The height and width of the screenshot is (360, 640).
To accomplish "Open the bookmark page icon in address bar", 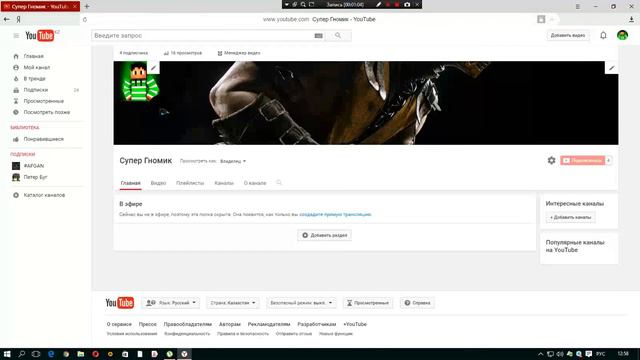I will point(541,19).
